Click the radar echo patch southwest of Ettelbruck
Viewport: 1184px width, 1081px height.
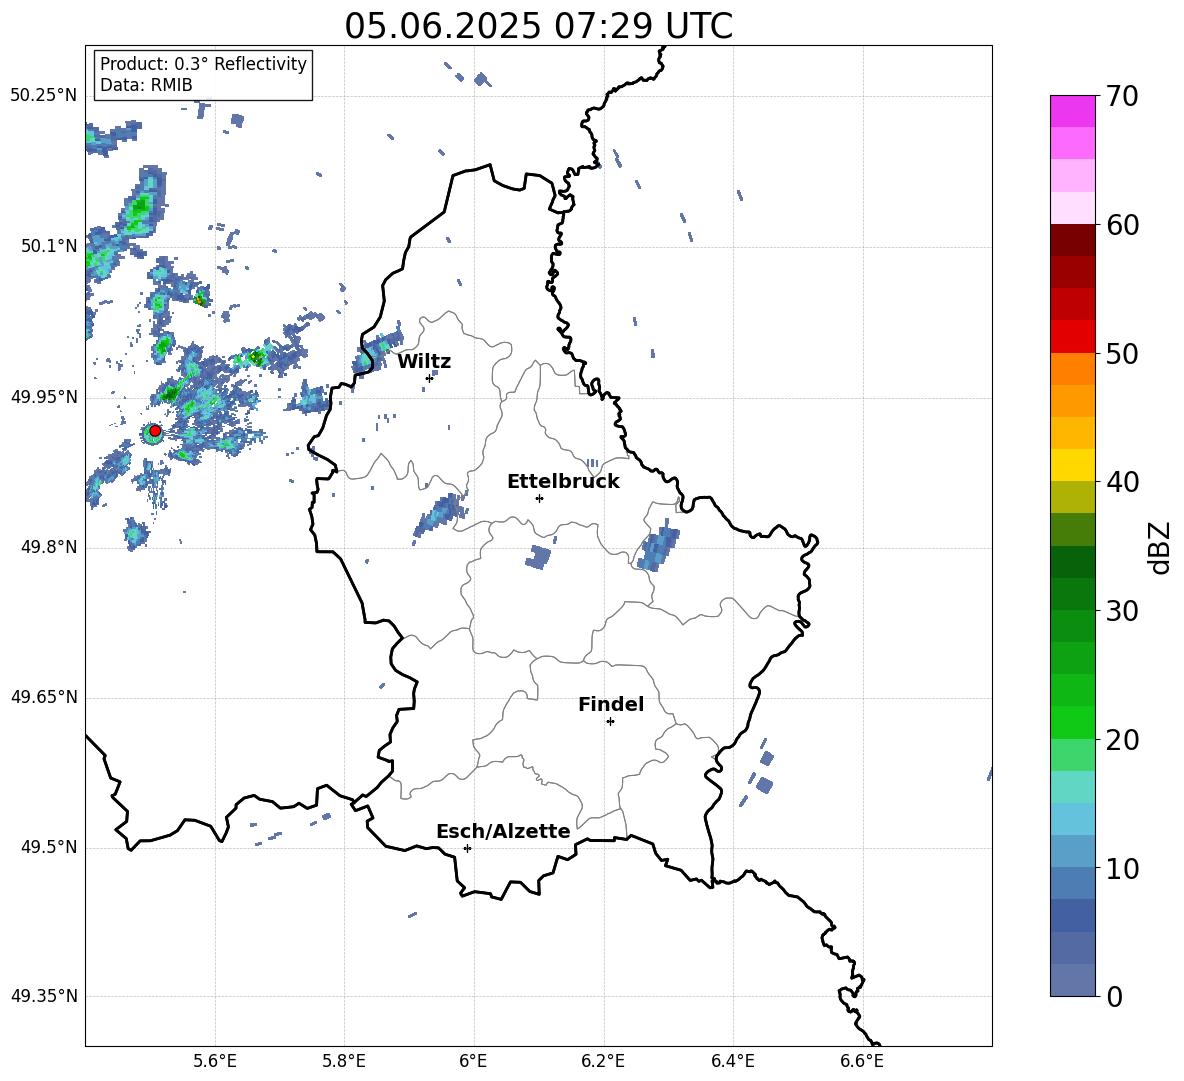click(439, 514)
